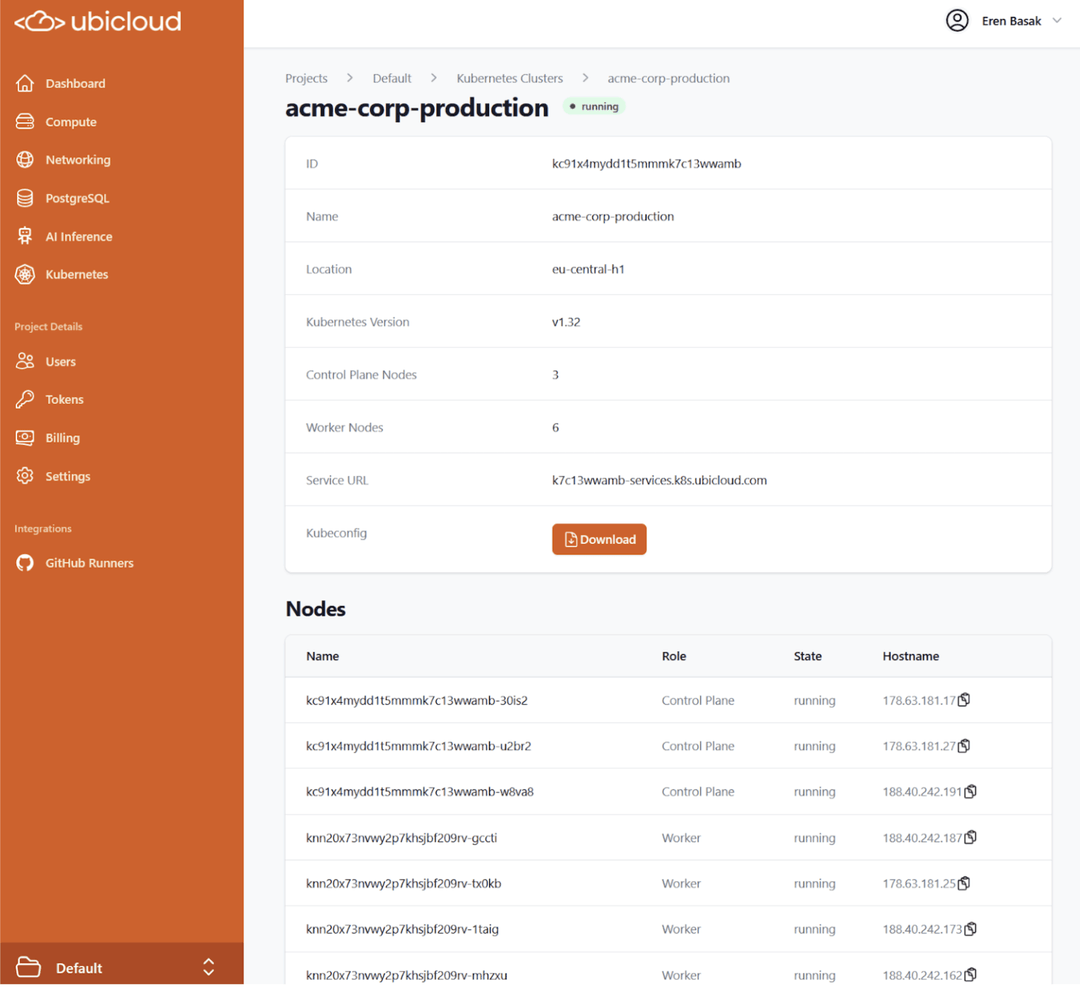Image resolution: width=1080 pixels, height=988 pixels.
Task: Click the Default project folder icon
Action: (28, 967)
